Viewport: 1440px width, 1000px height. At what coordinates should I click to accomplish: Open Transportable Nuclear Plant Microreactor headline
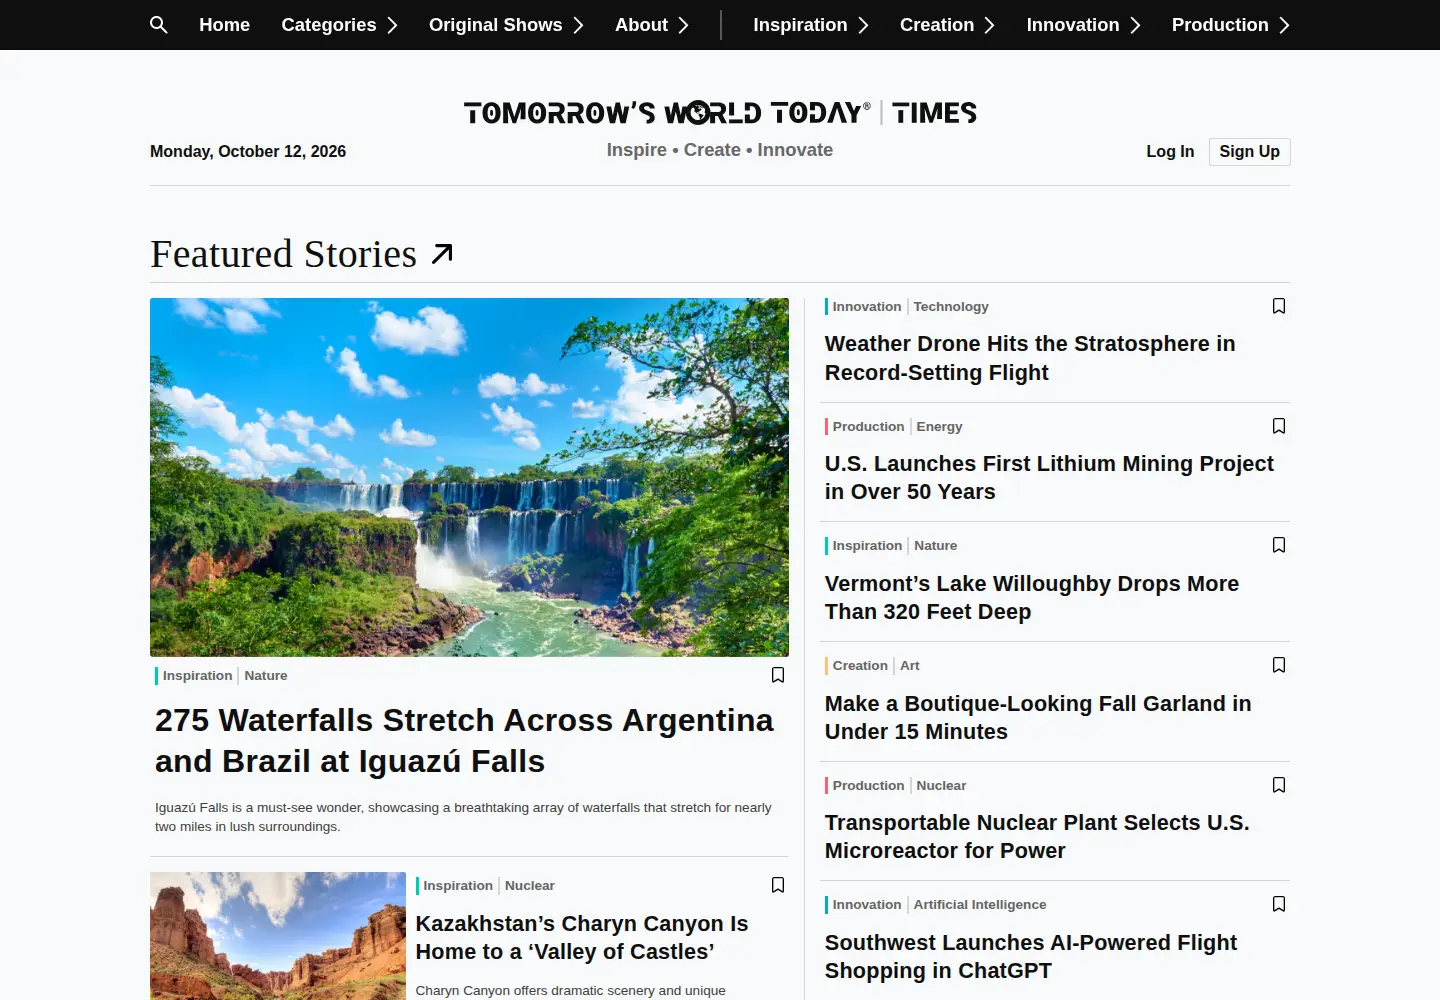point(1037,836)
